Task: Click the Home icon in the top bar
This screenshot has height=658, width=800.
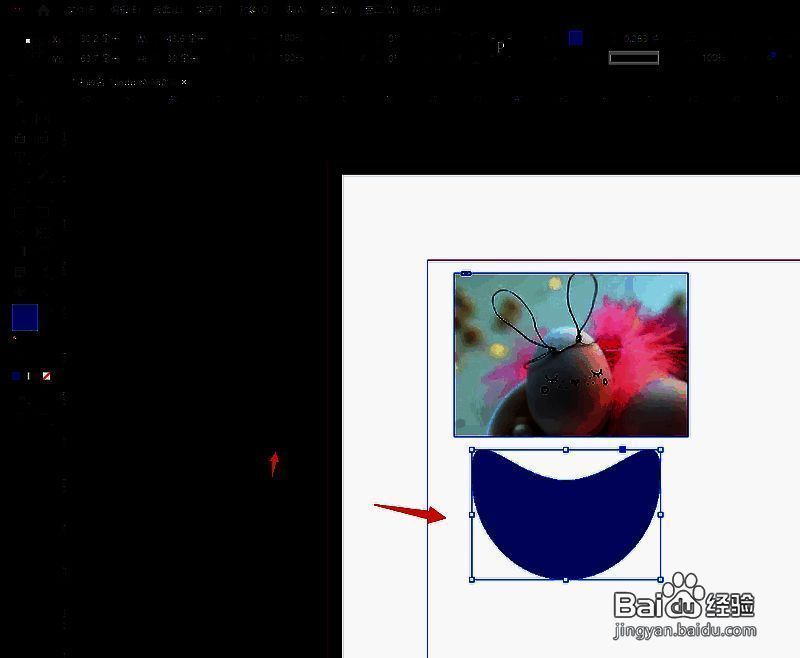Action: point(43,10)
